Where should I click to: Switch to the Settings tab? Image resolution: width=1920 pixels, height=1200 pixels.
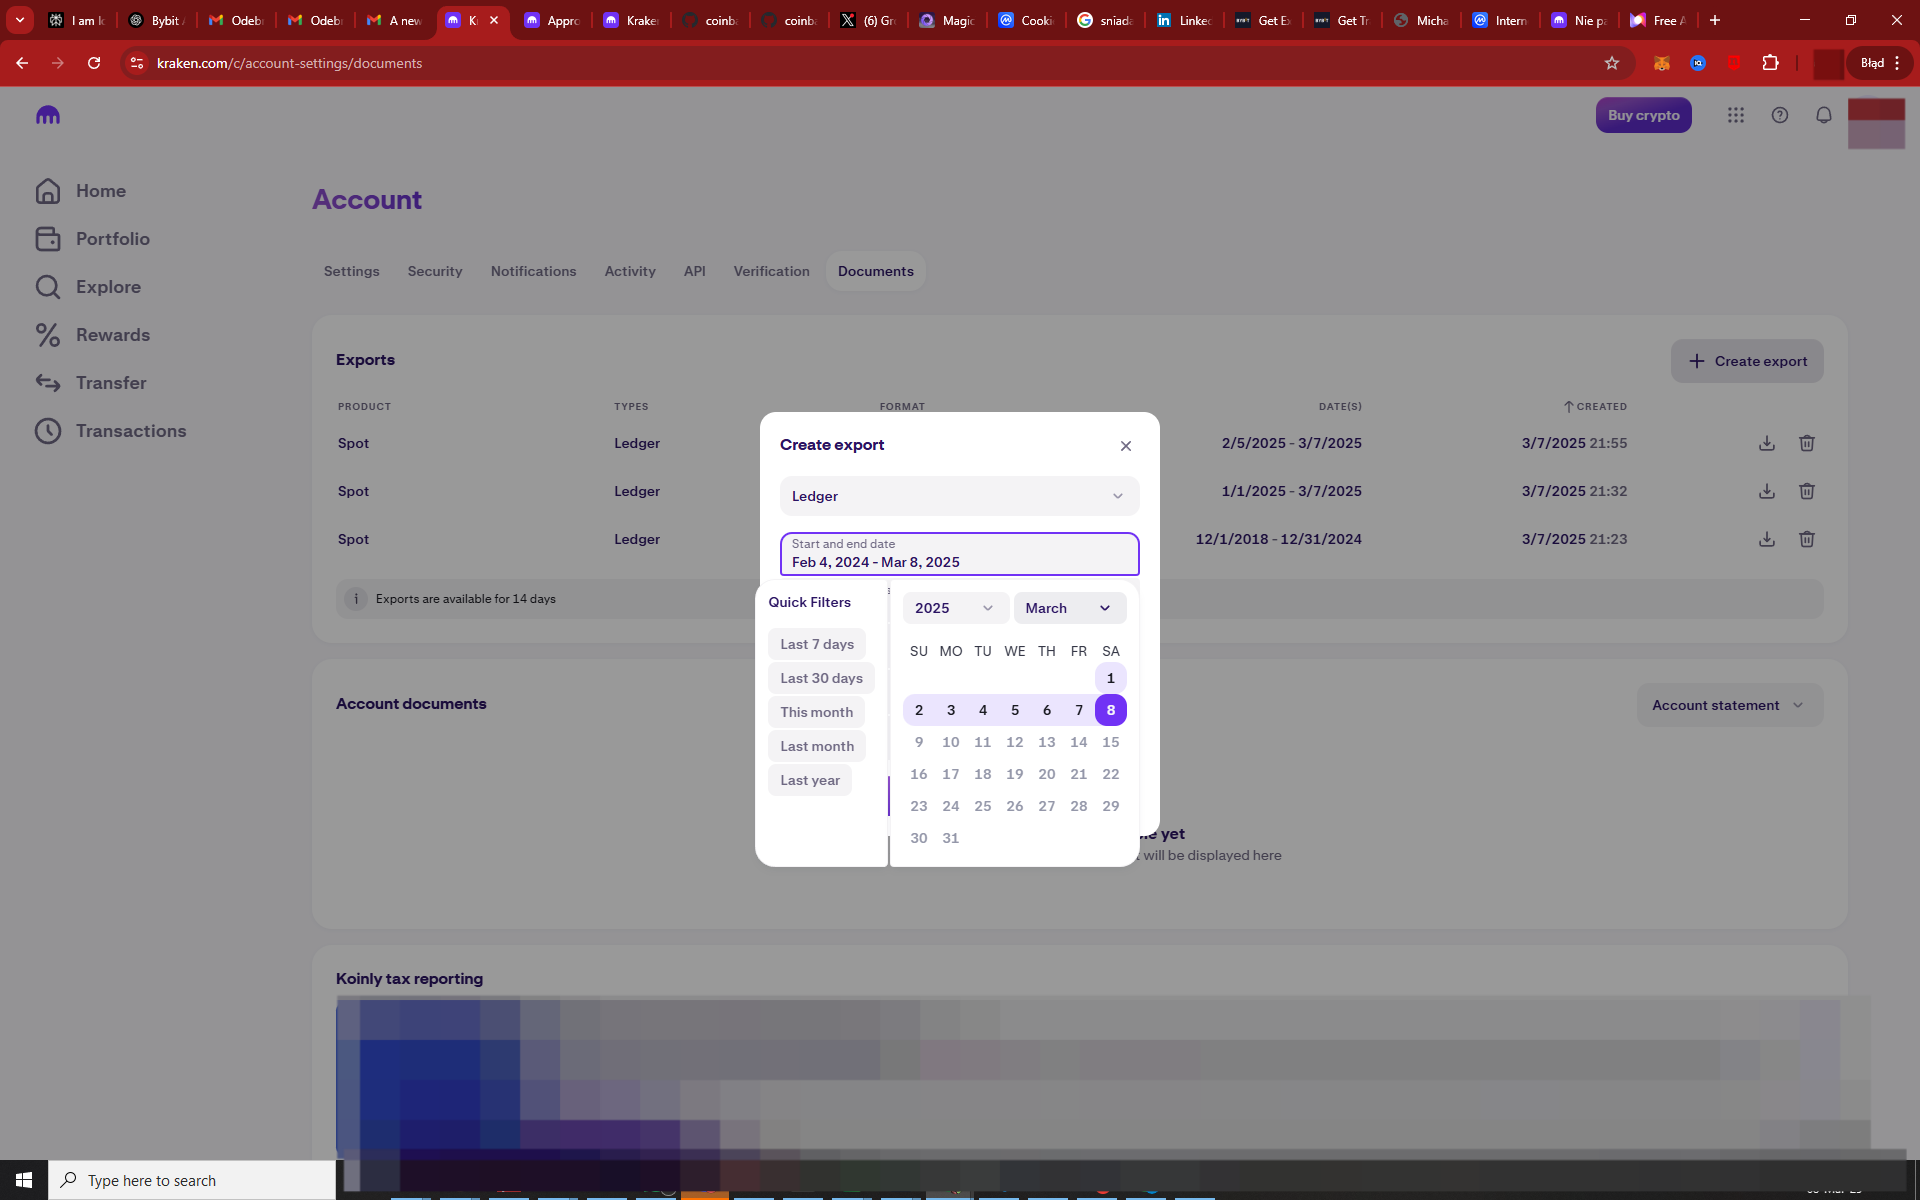(x=352, y=271)
